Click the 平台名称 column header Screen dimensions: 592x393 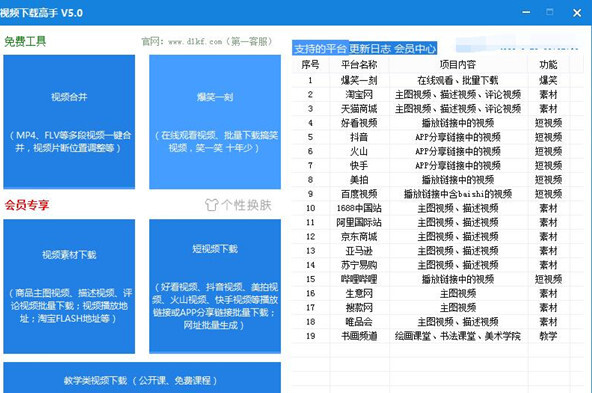click(359, 65)
